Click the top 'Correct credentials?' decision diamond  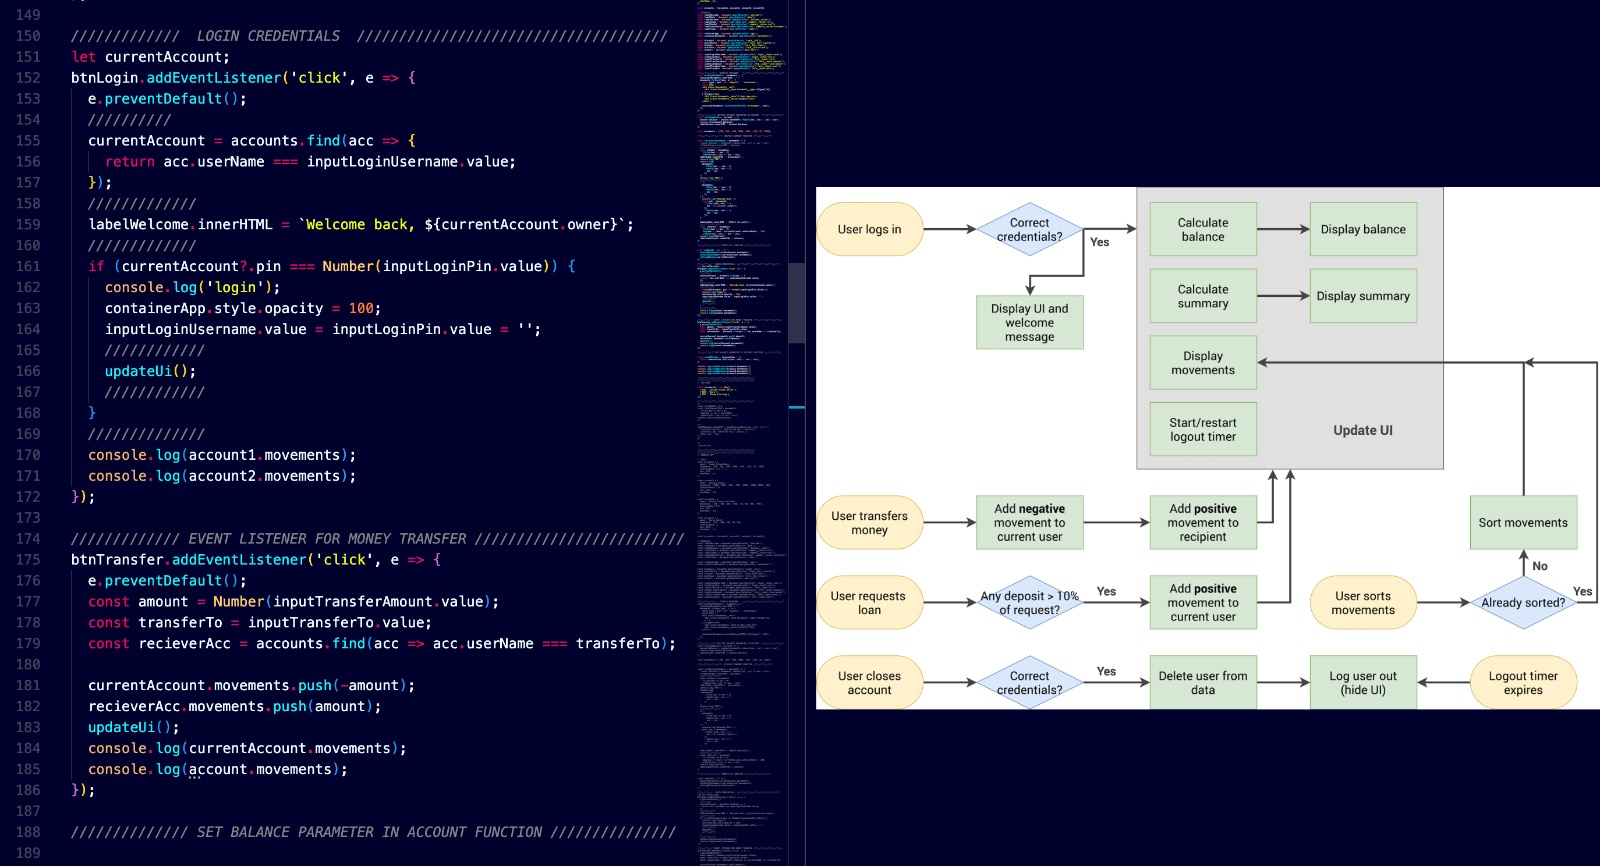point(1029,230)
